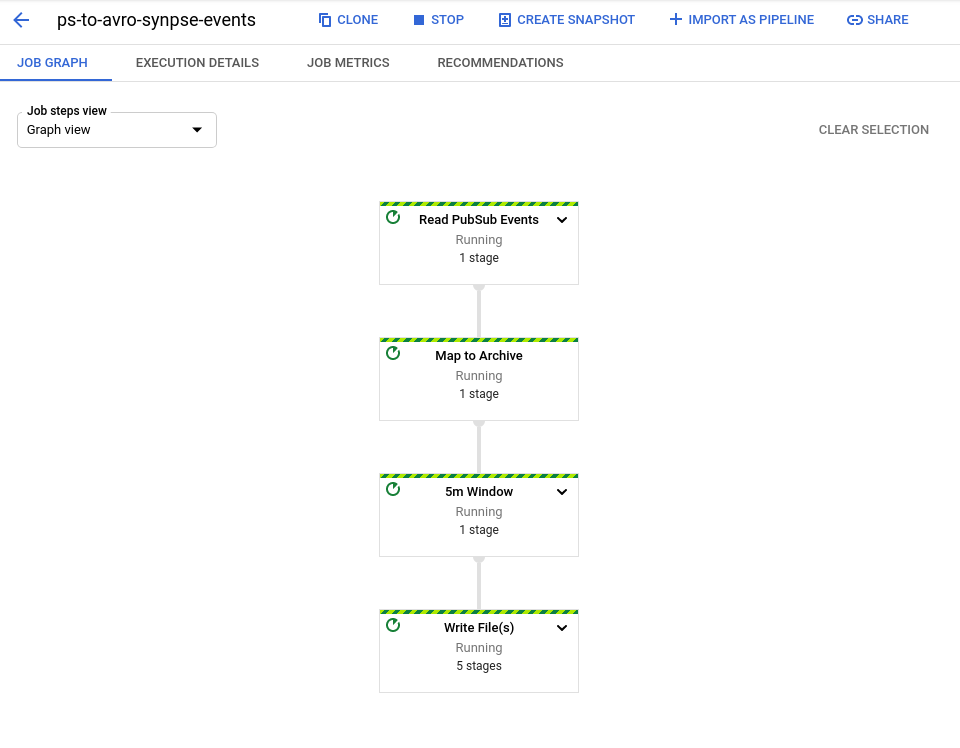The width and height of the screenshot is (960, 748).
Task: Click CLEAR SELECTION
Action: (x=873, y=129)
